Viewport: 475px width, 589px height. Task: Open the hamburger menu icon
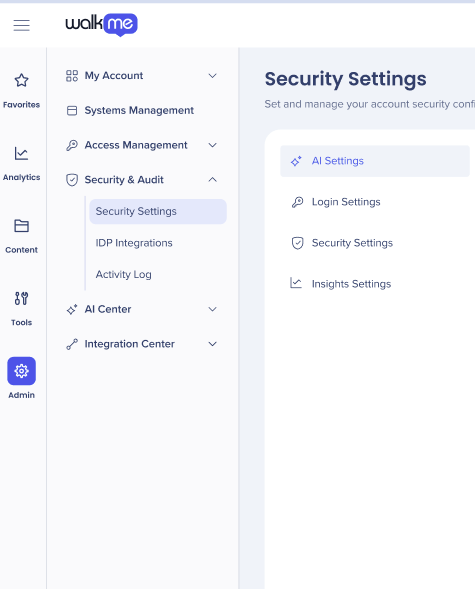tap(21, 25)
